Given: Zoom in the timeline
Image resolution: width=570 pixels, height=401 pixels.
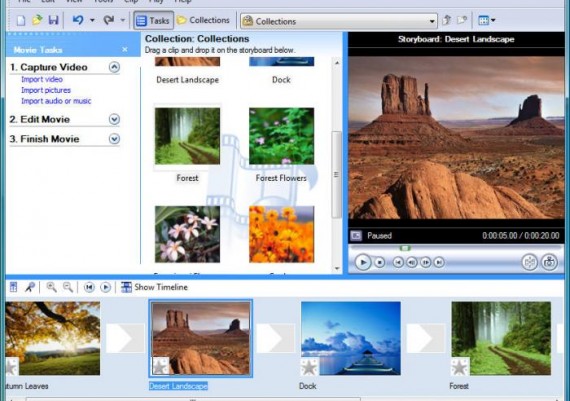Looking at the screenshot, I should (51, 287).
